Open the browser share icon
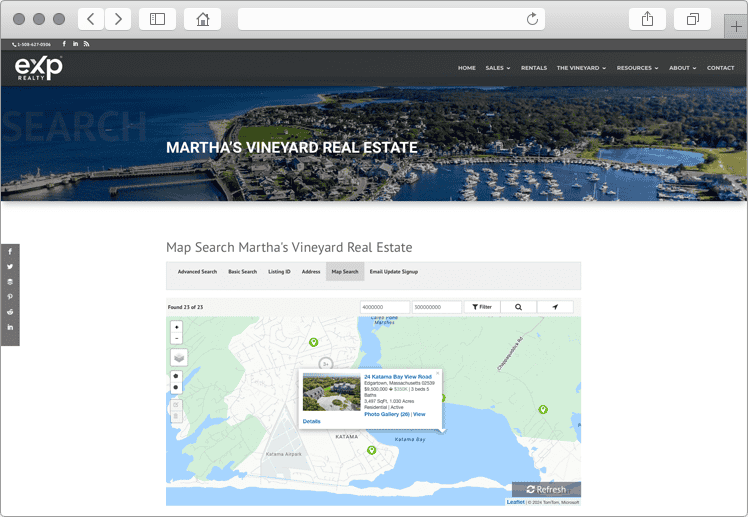 (x=647, y=19)
